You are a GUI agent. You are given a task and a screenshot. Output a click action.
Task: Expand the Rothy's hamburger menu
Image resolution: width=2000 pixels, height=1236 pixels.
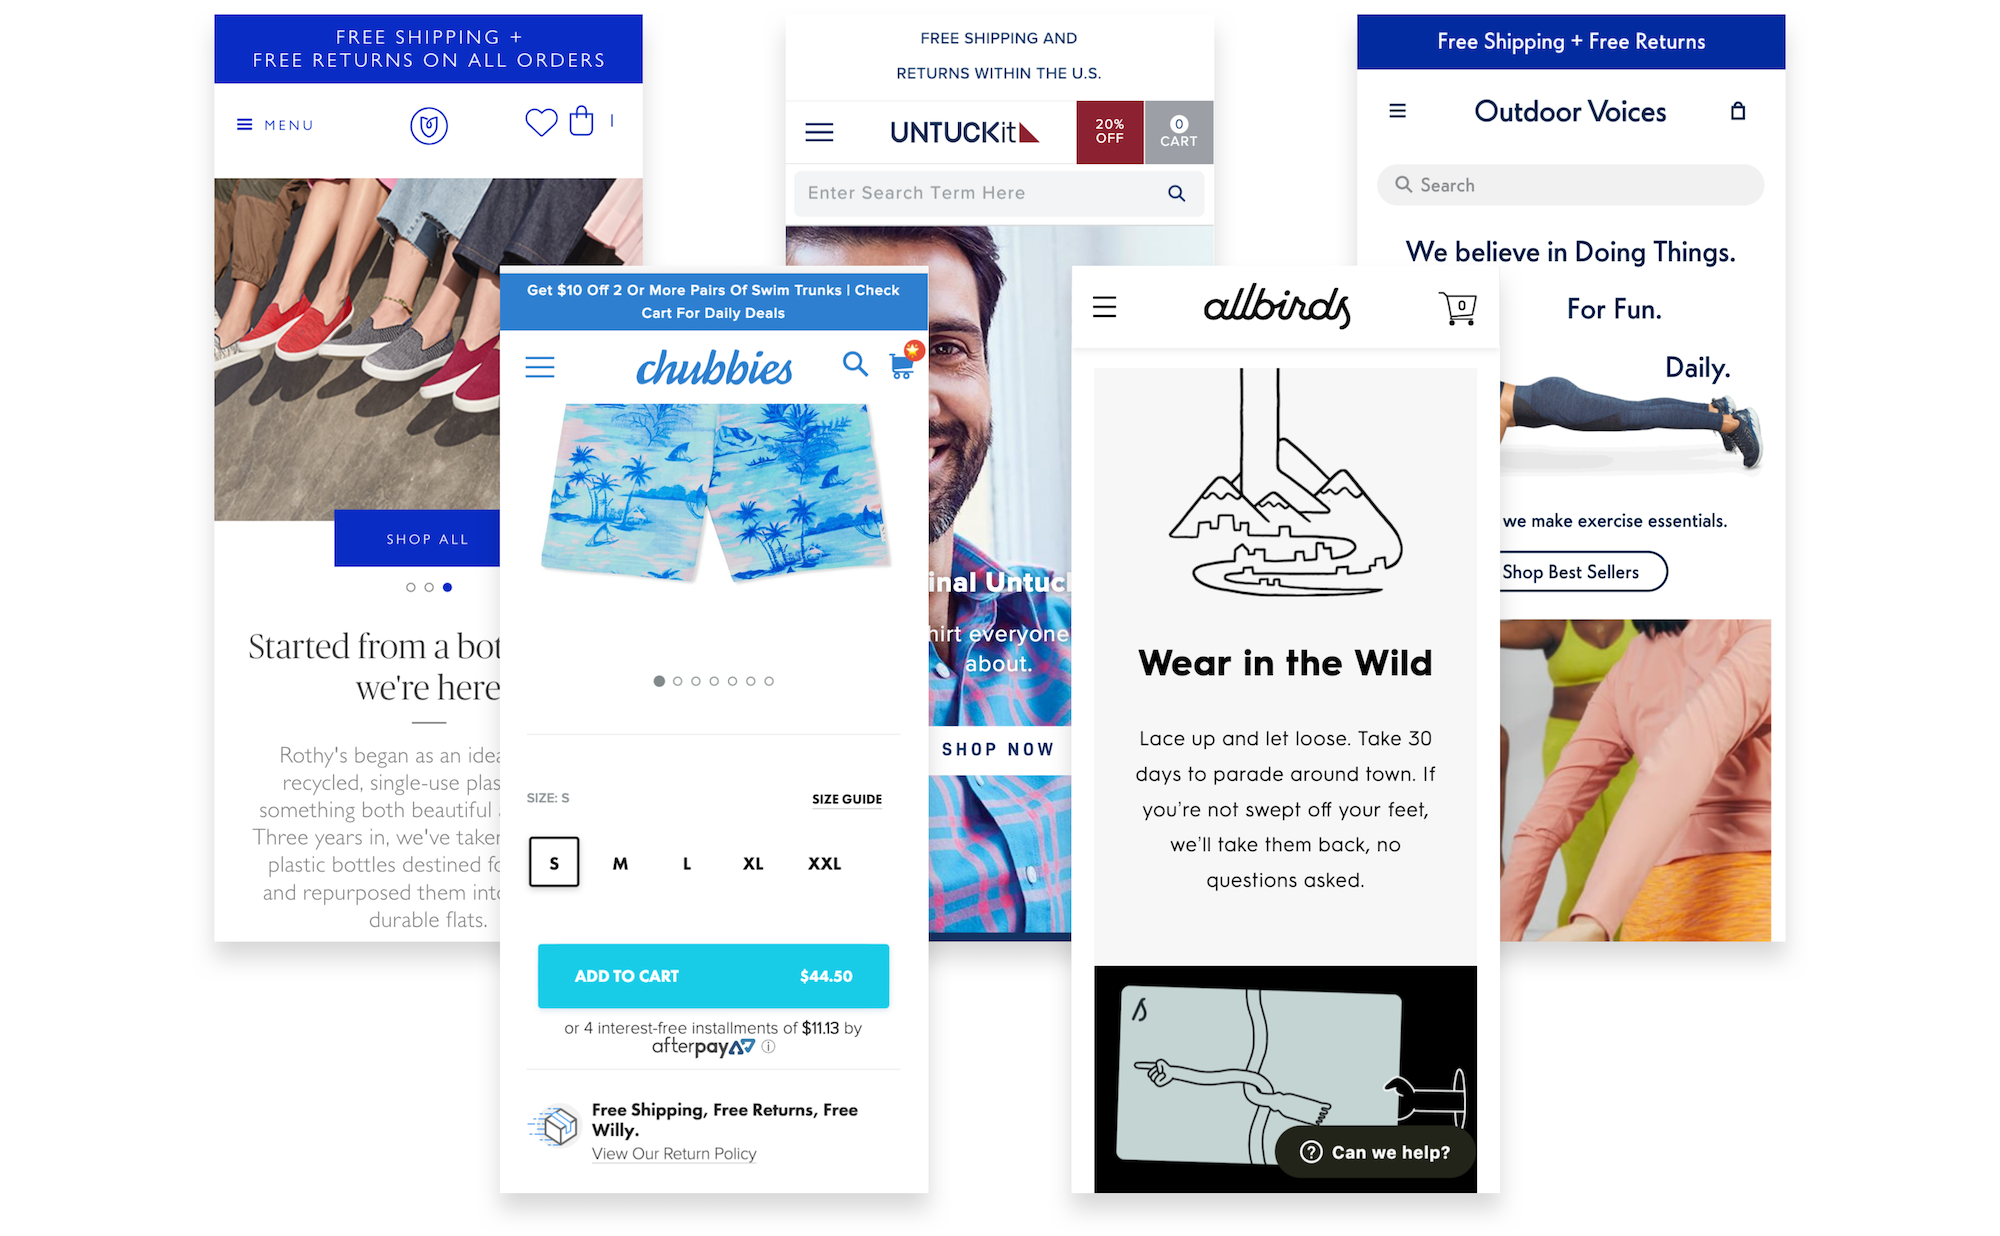(240, 124)
